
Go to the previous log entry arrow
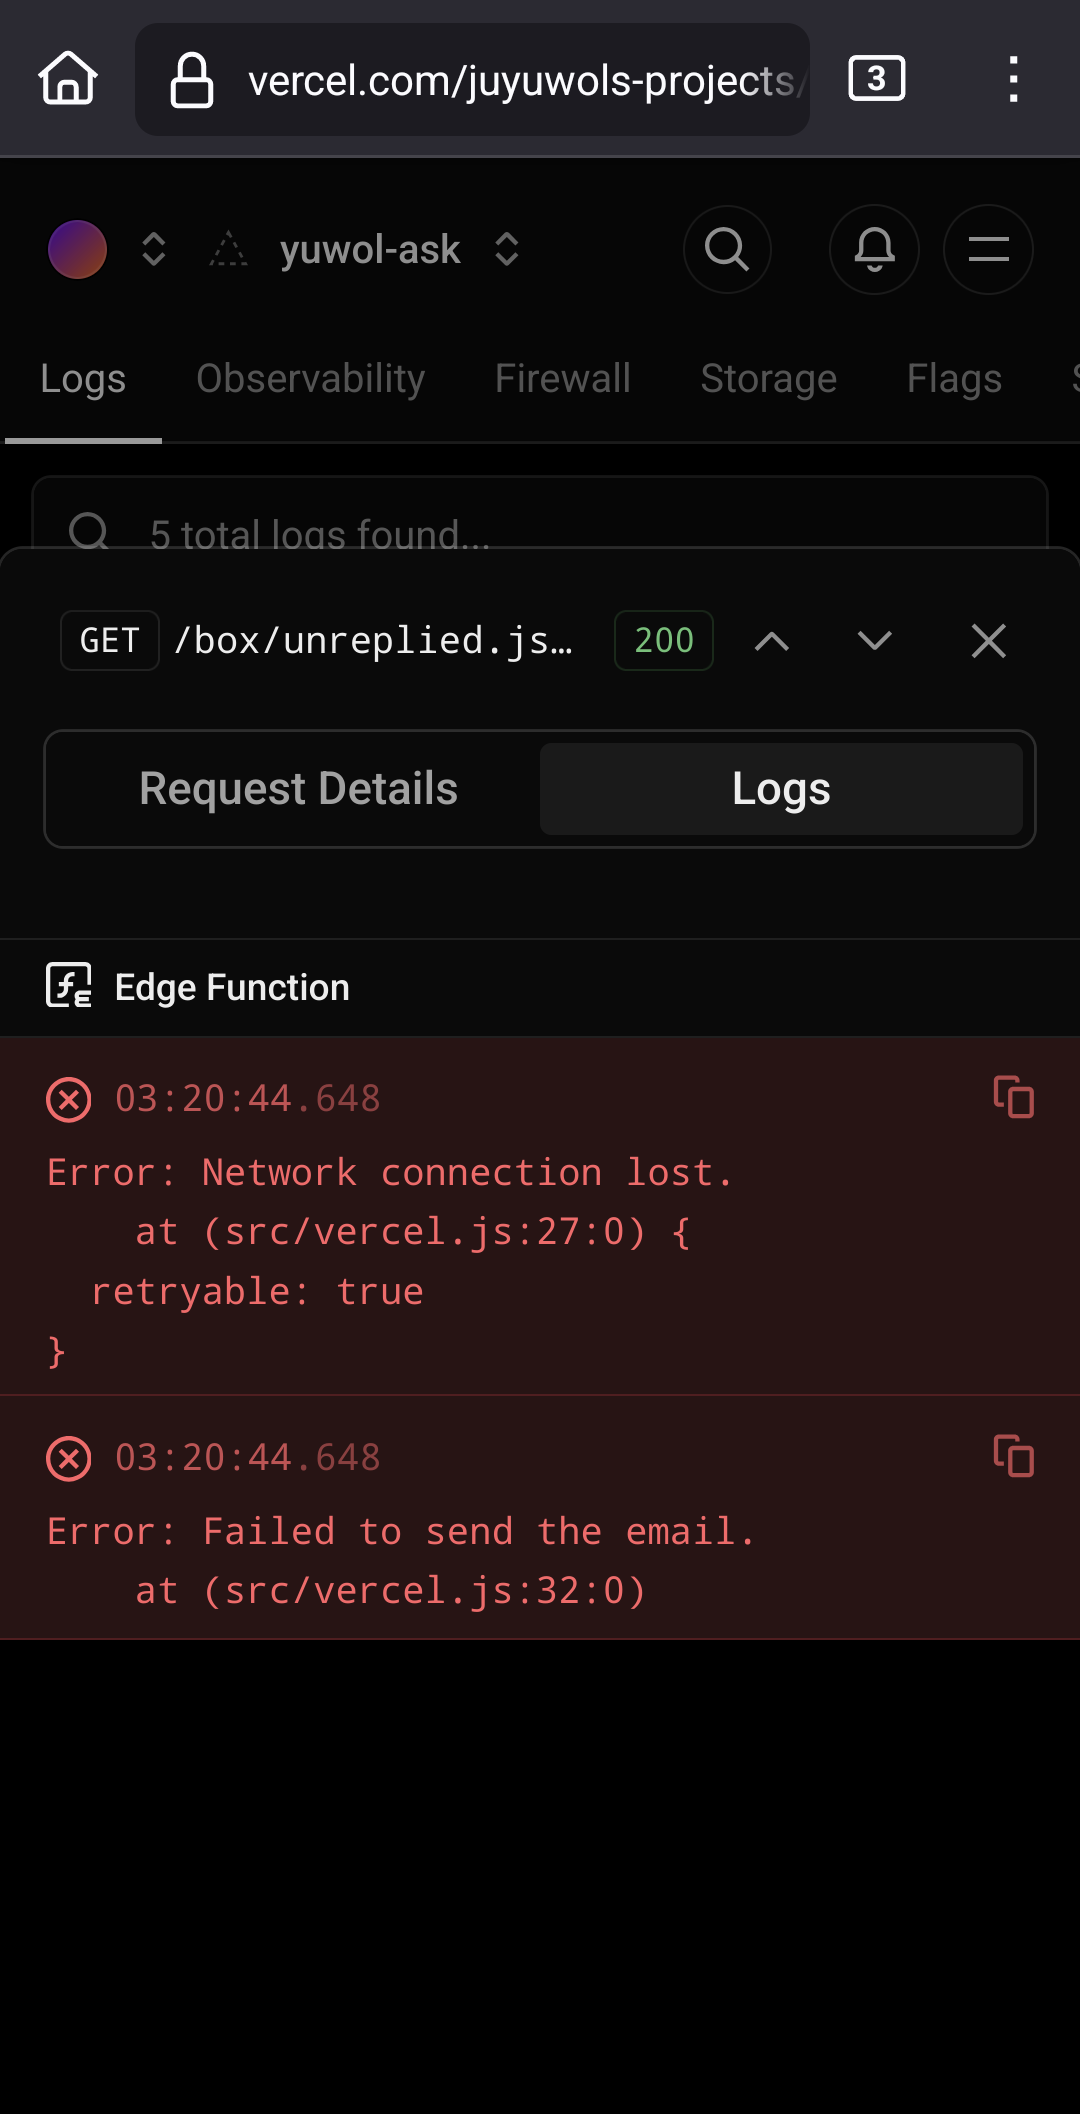click(x=772, y=641)
